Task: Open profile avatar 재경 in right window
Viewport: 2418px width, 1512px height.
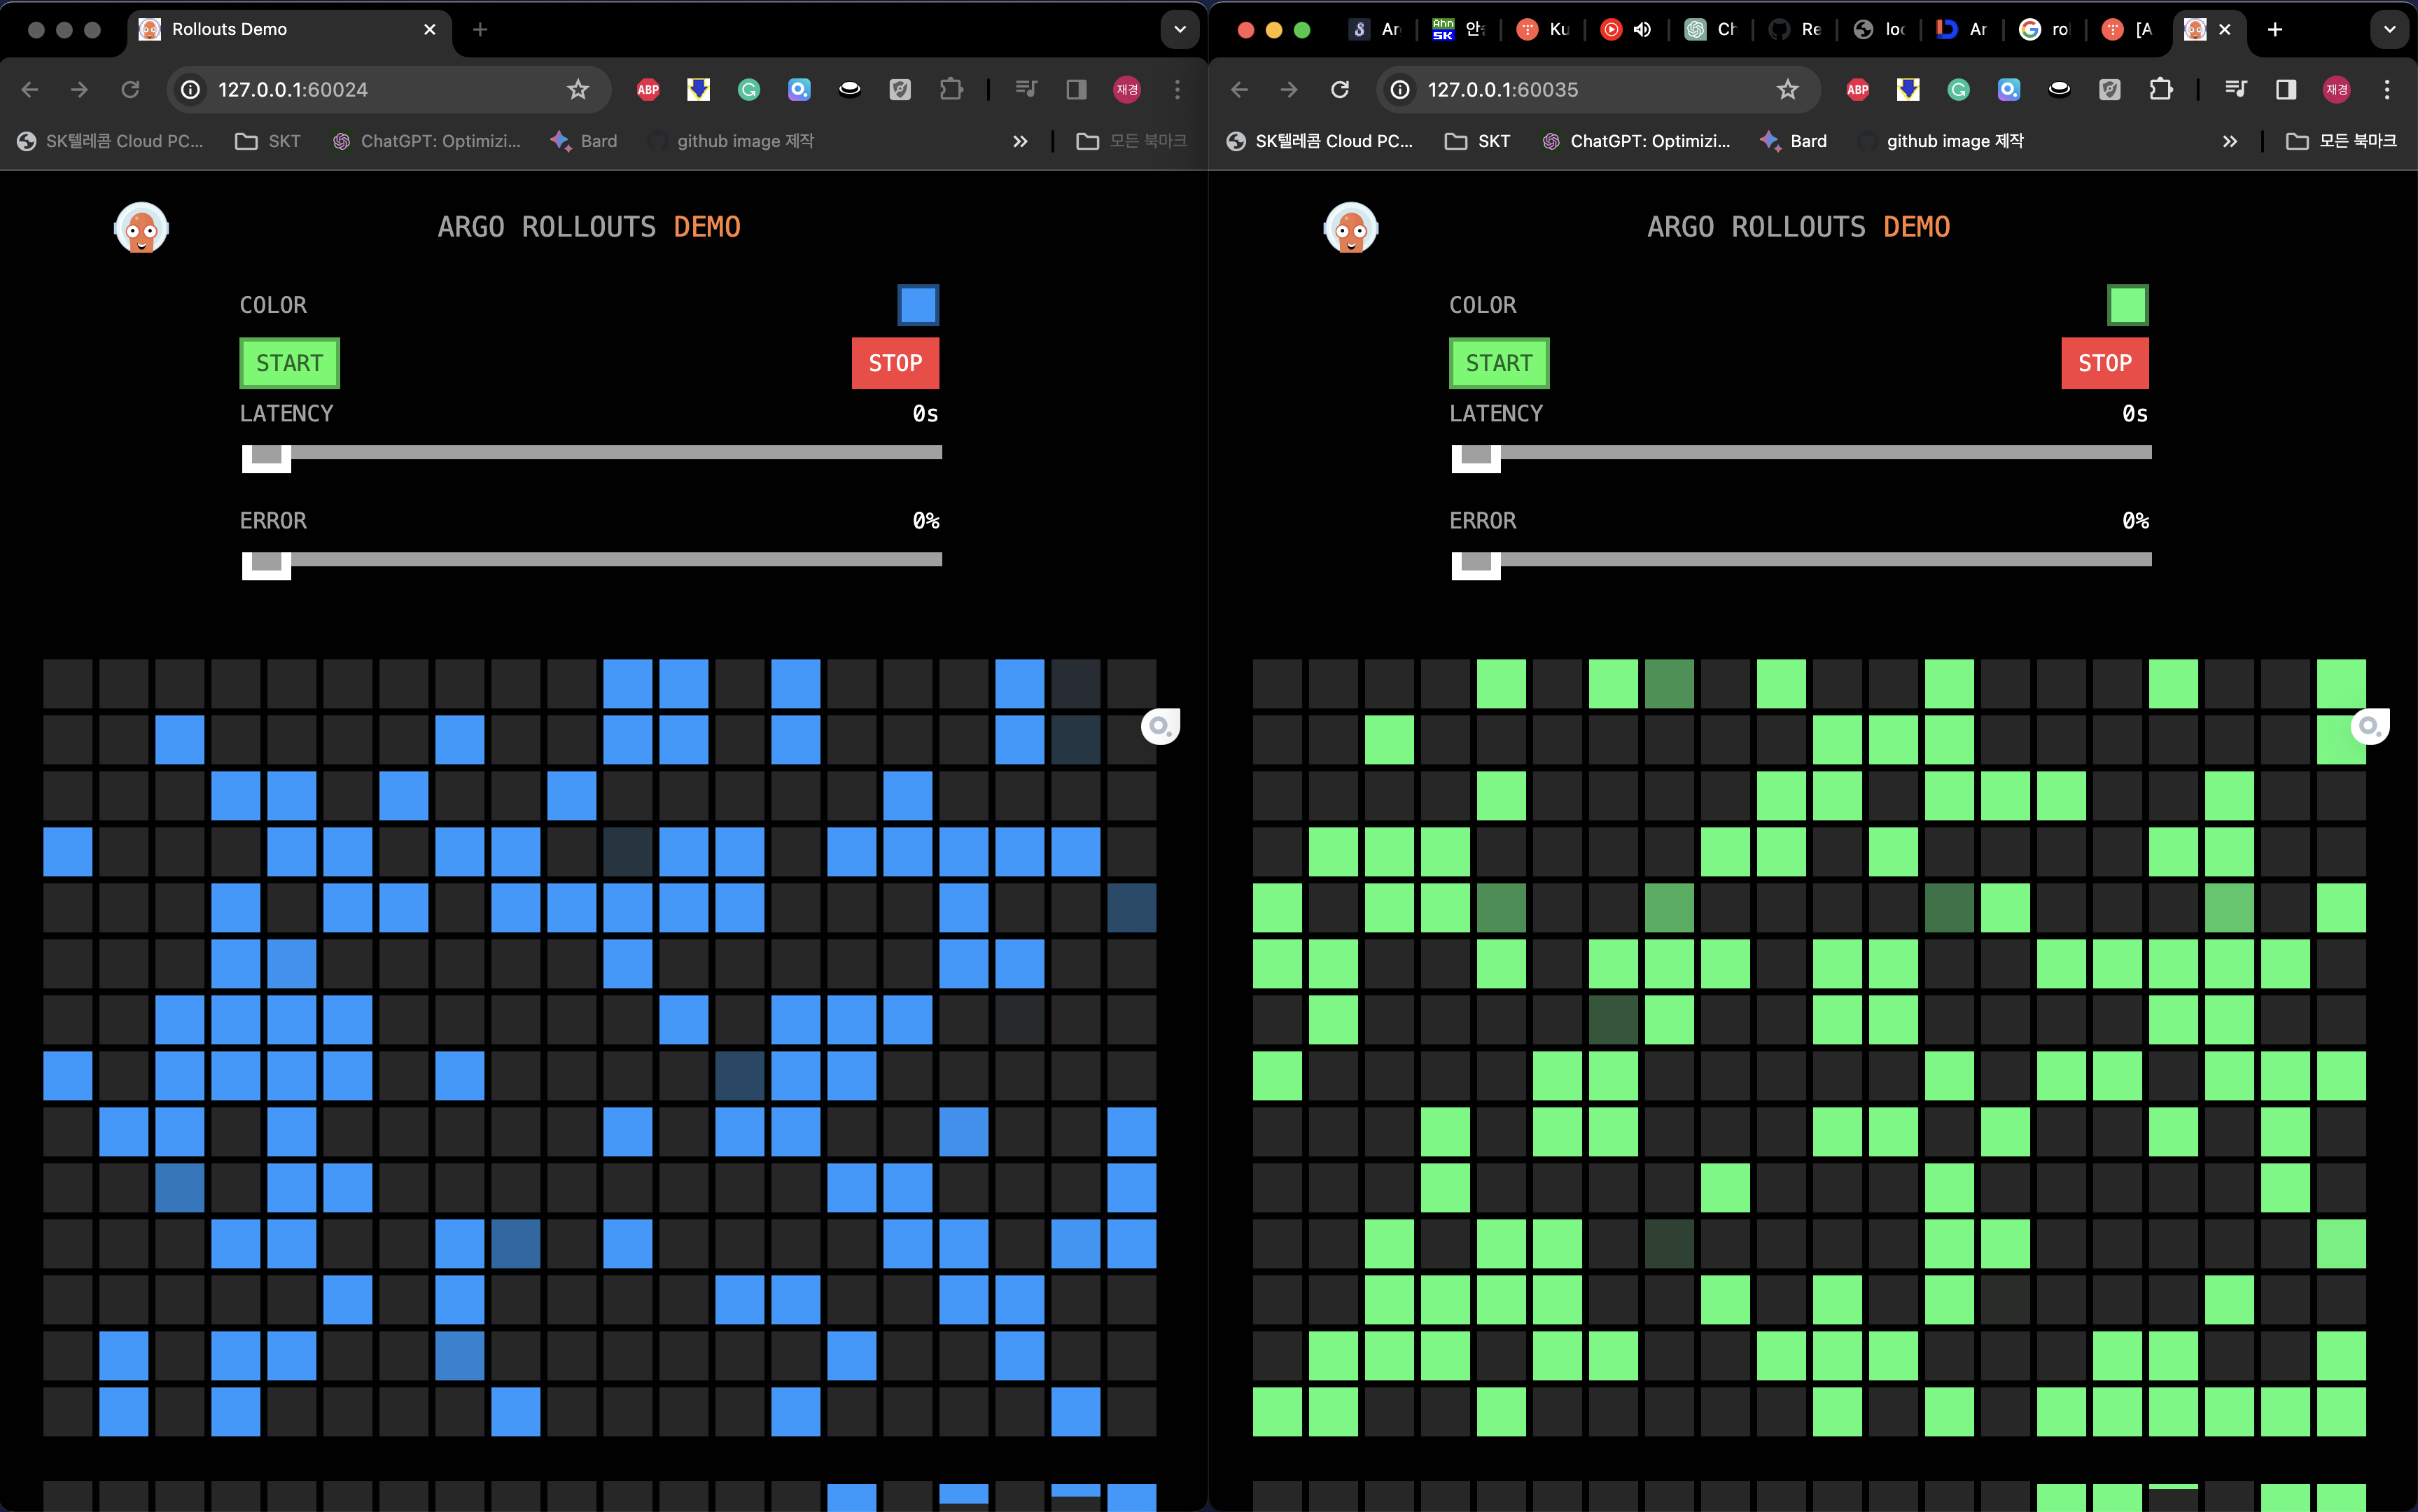Action: pyautogui.click(x=2337, y=90)
